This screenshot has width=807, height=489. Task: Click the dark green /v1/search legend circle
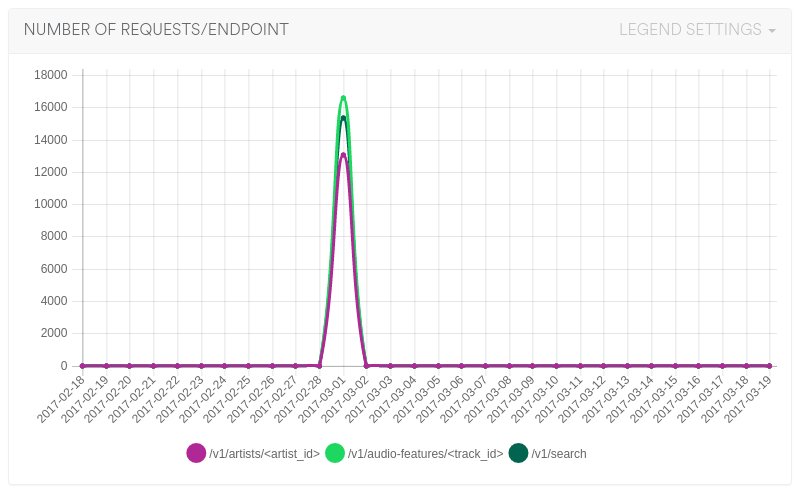coord(518,453)
